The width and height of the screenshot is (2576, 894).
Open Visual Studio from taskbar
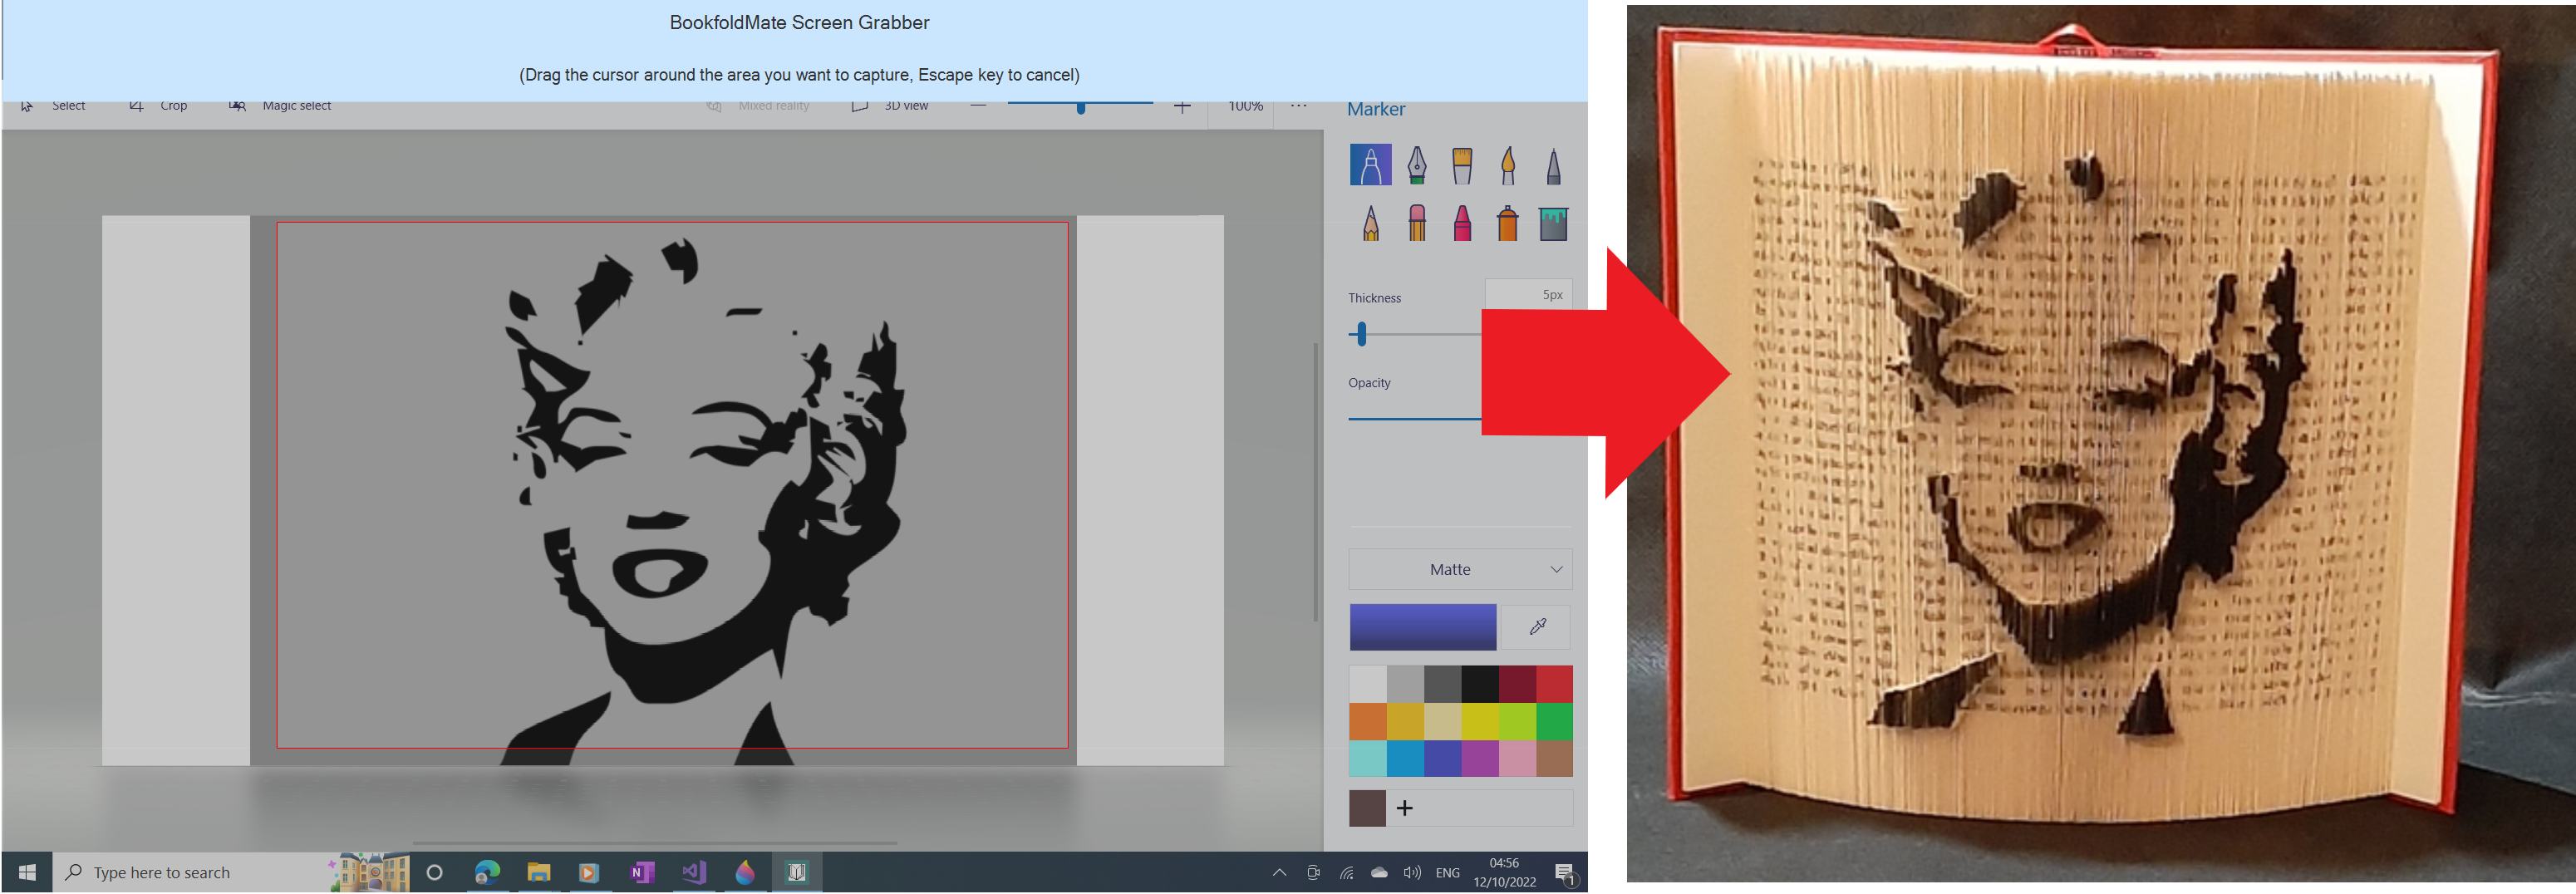pos(693,872)
